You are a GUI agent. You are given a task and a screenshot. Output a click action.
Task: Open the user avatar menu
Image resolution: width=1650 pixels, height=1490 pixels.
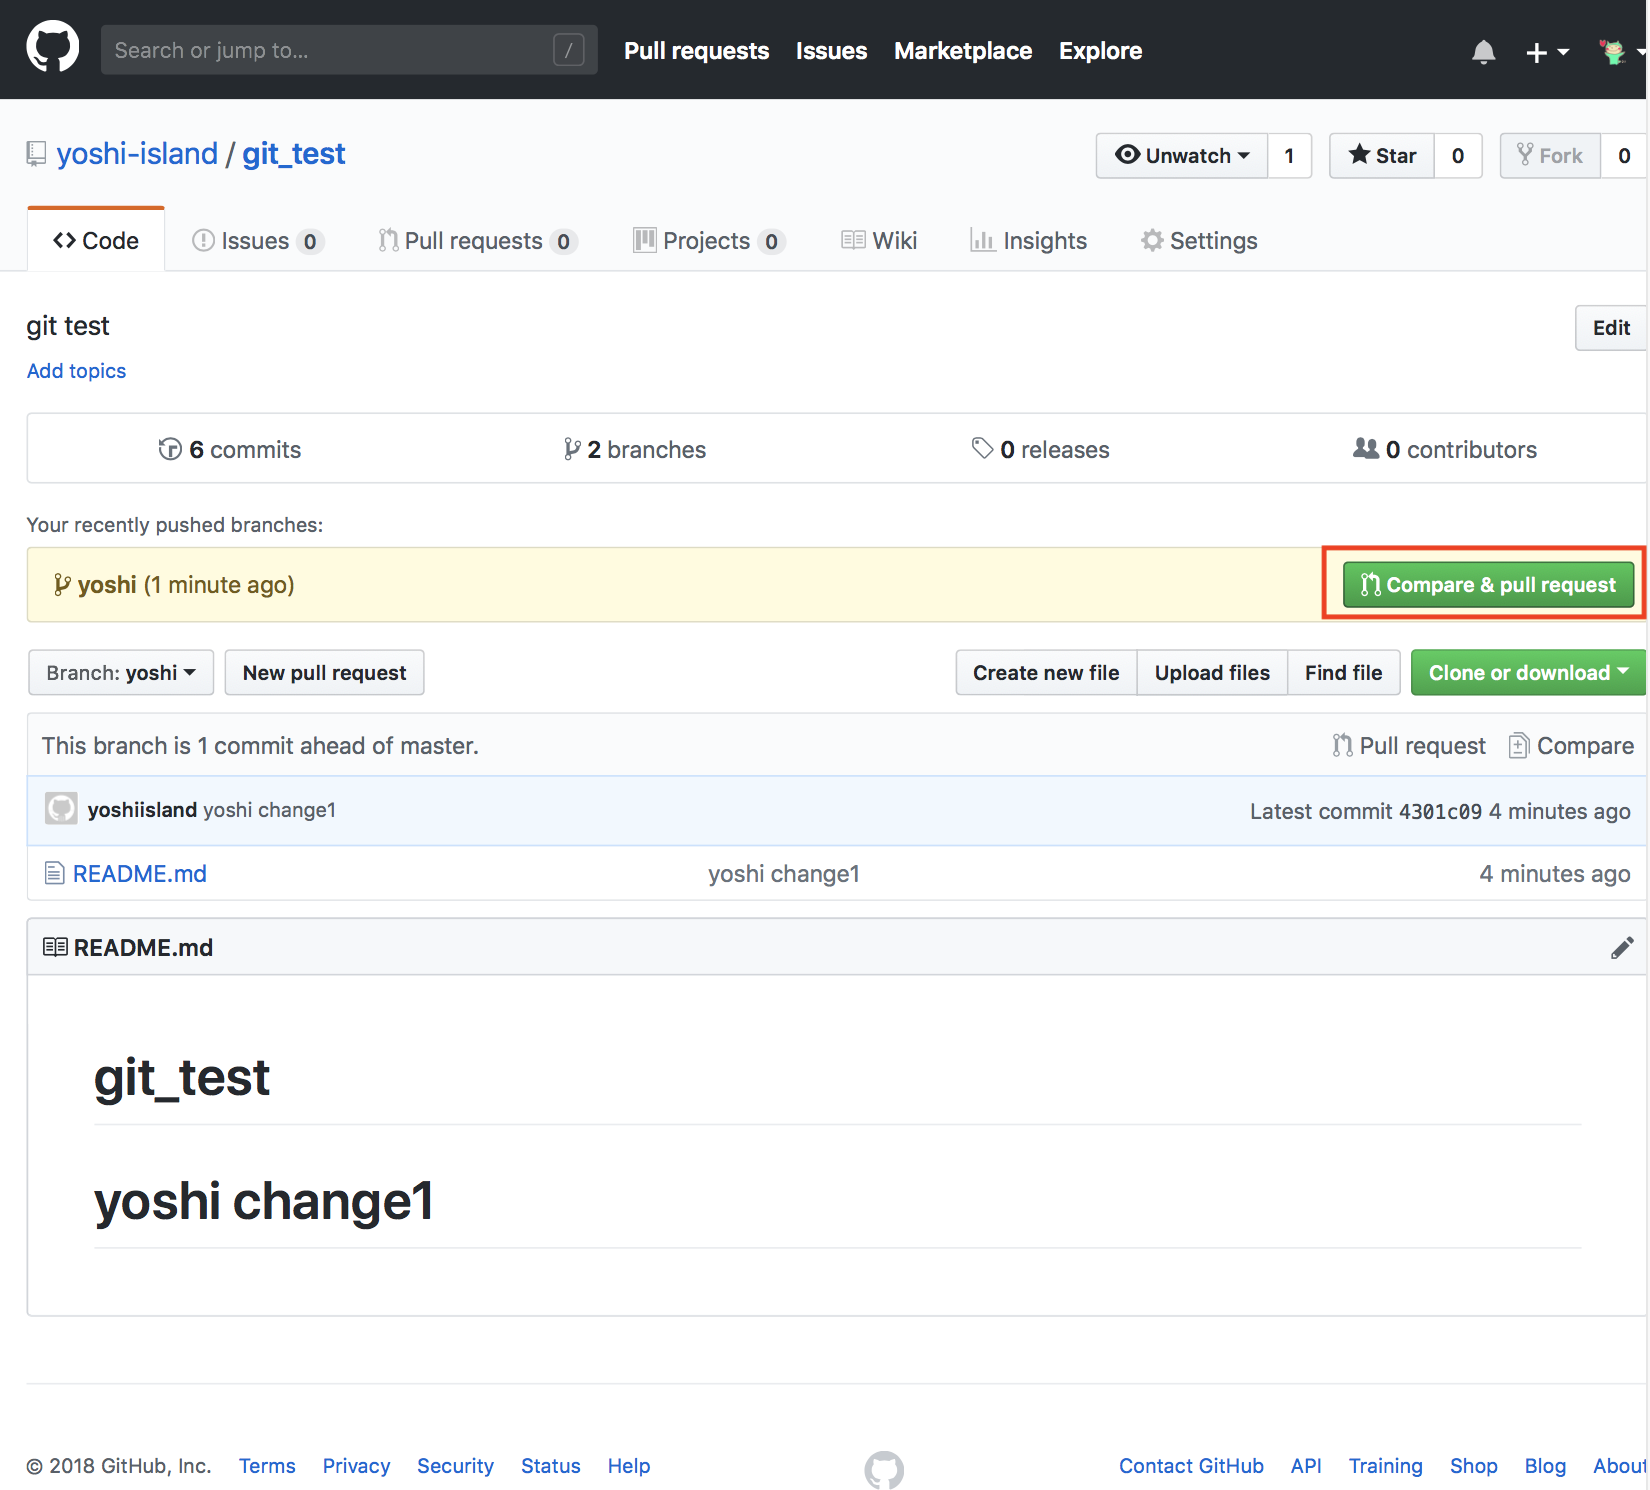1620,52
